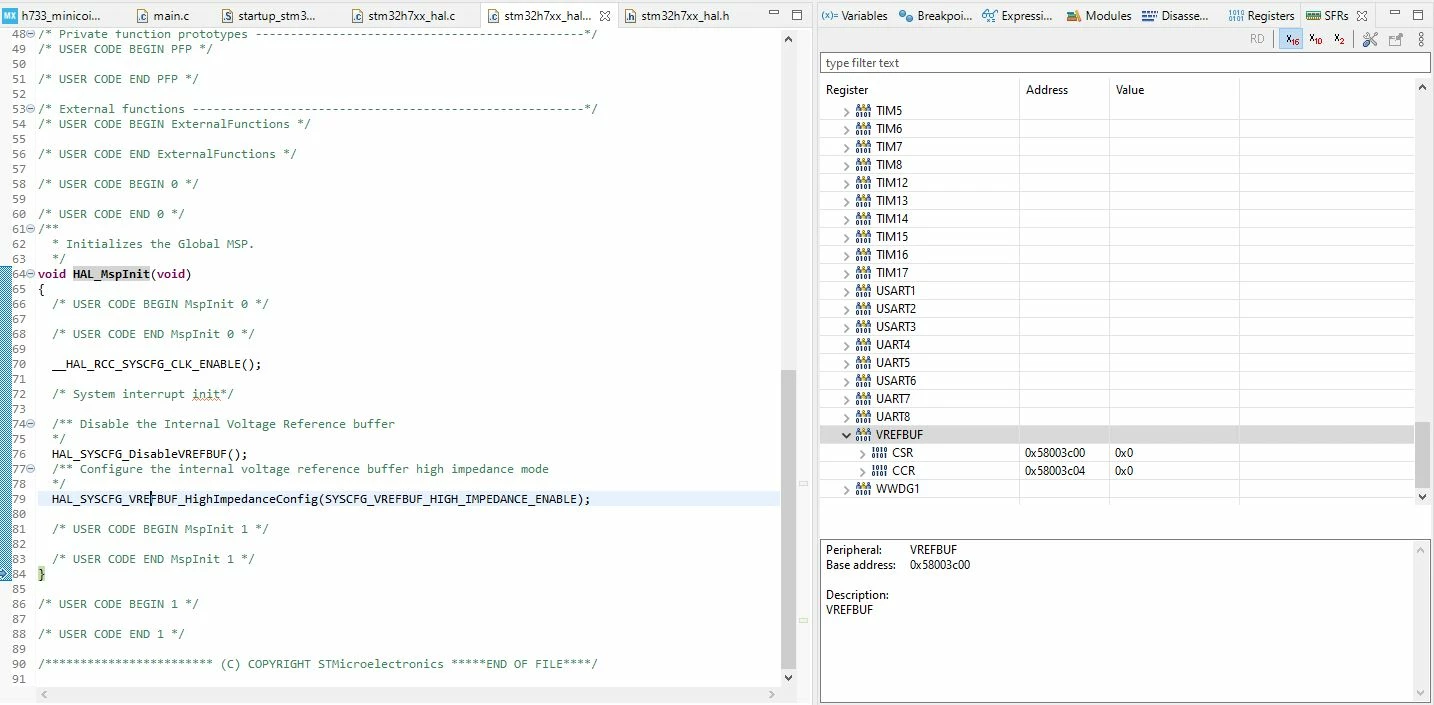
Task: Switch to the stm32h7xx_hal.c tab
Action: [403, 16]
